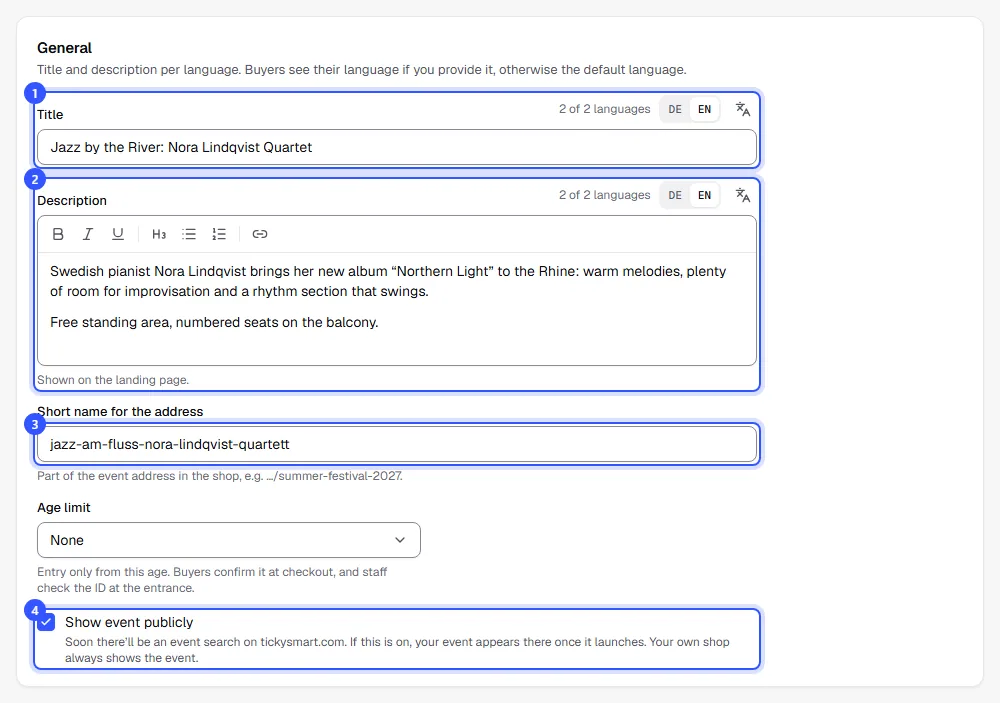Switch Description language to EN
Screen dimensions: 1000x703
pyautogui.click(x=704, y=195)
